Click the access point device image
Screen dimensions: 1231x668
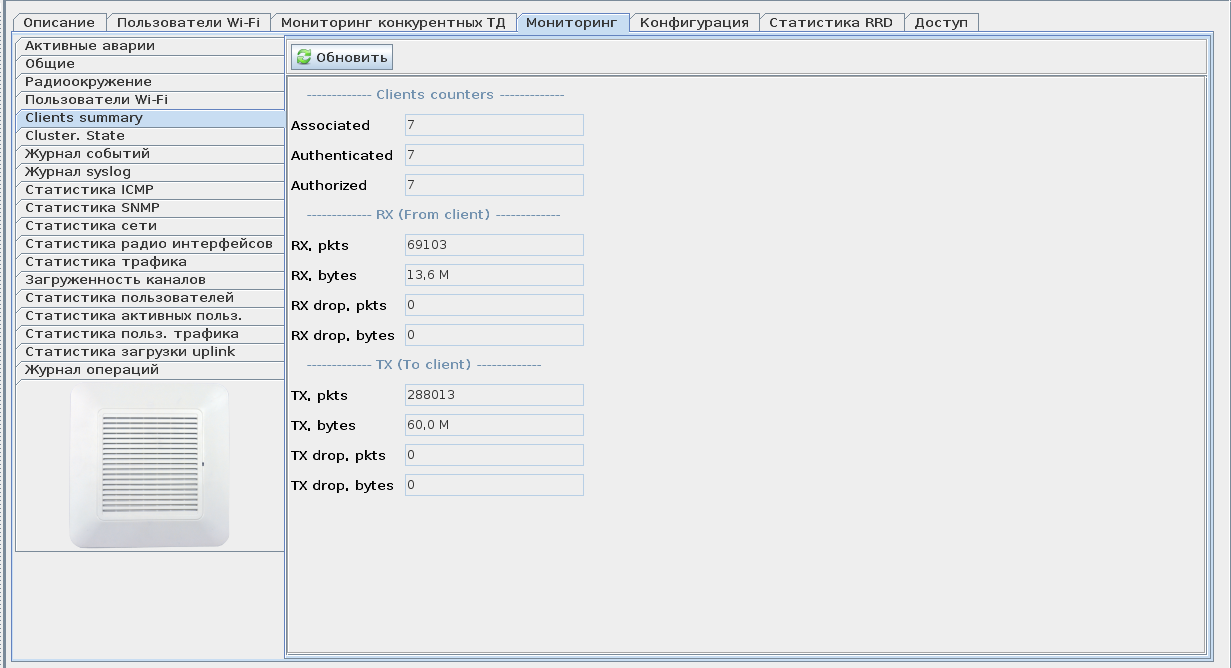(x=150, y=466)
